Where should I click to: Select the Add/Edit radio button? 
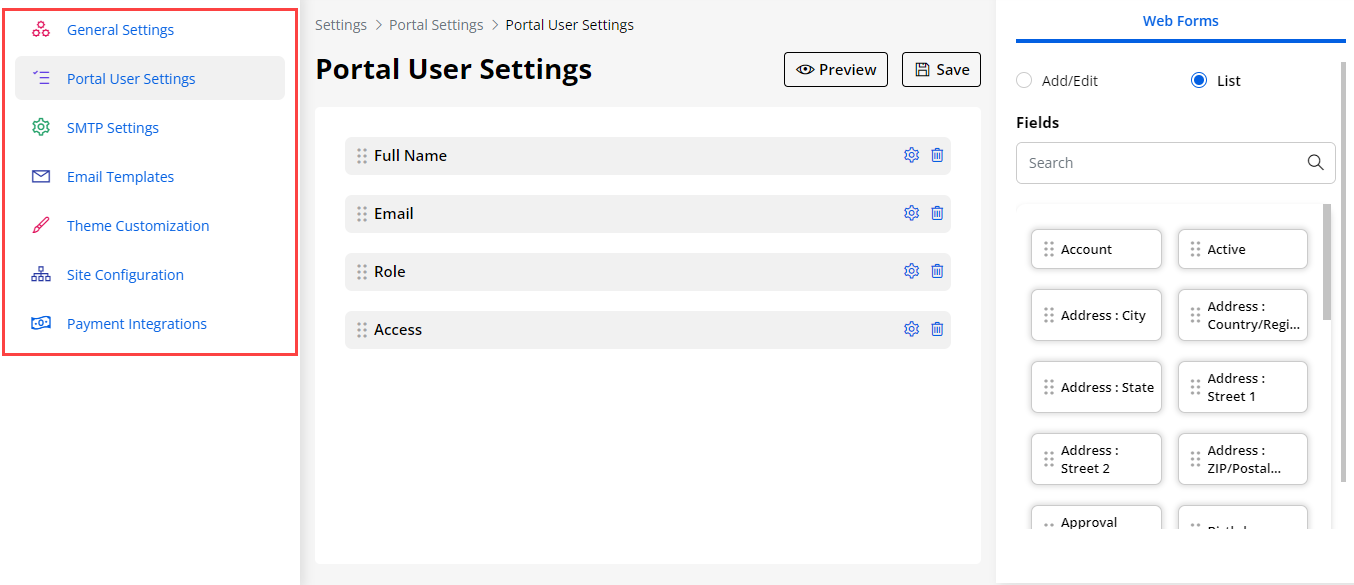[1024, 81]
